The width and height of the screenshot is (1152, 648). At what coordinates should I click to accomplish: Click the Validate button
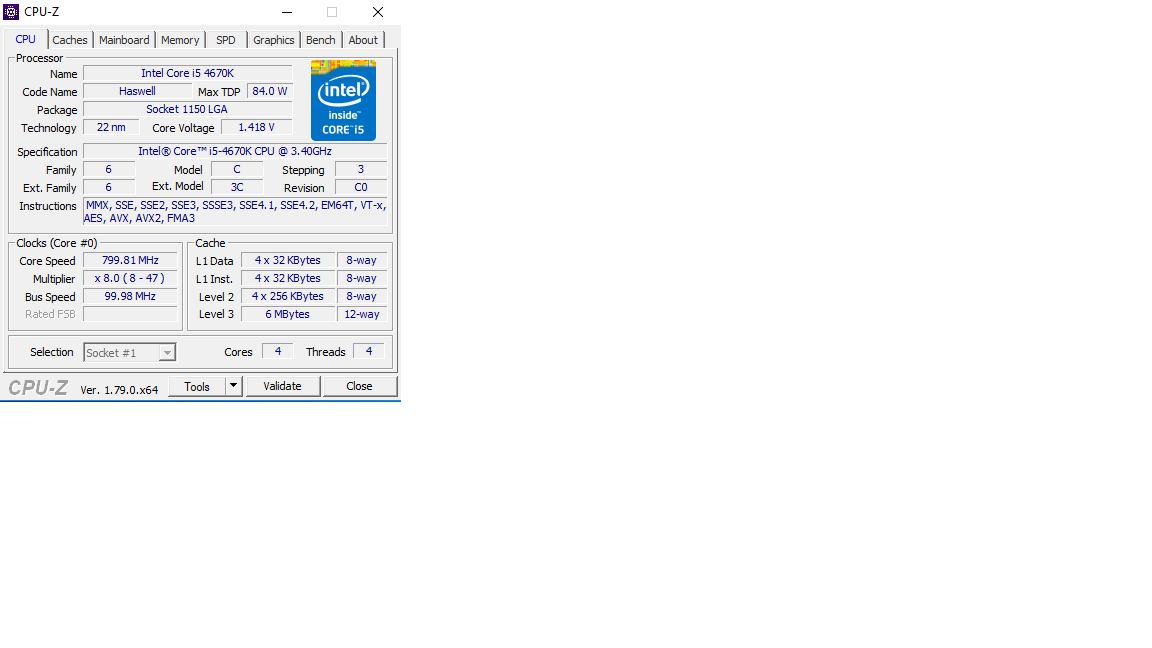(283, 386)
